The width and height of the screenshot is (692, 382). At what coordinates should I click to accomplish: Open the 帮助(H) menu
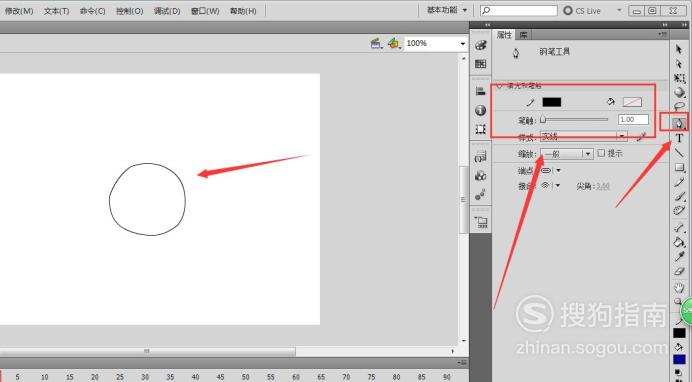243,11
